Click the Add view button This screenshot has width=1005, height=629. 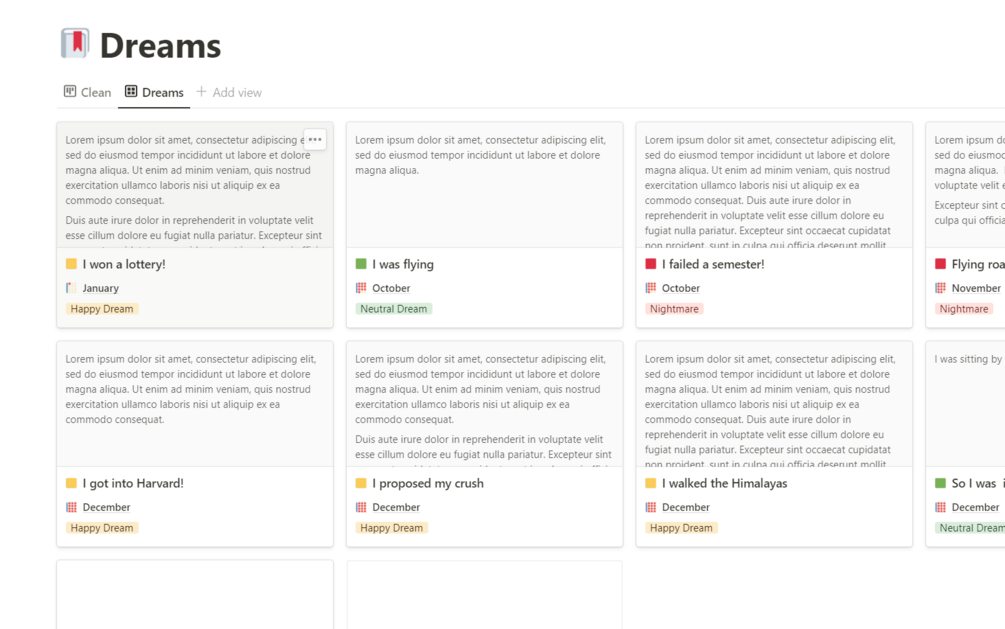229,92
